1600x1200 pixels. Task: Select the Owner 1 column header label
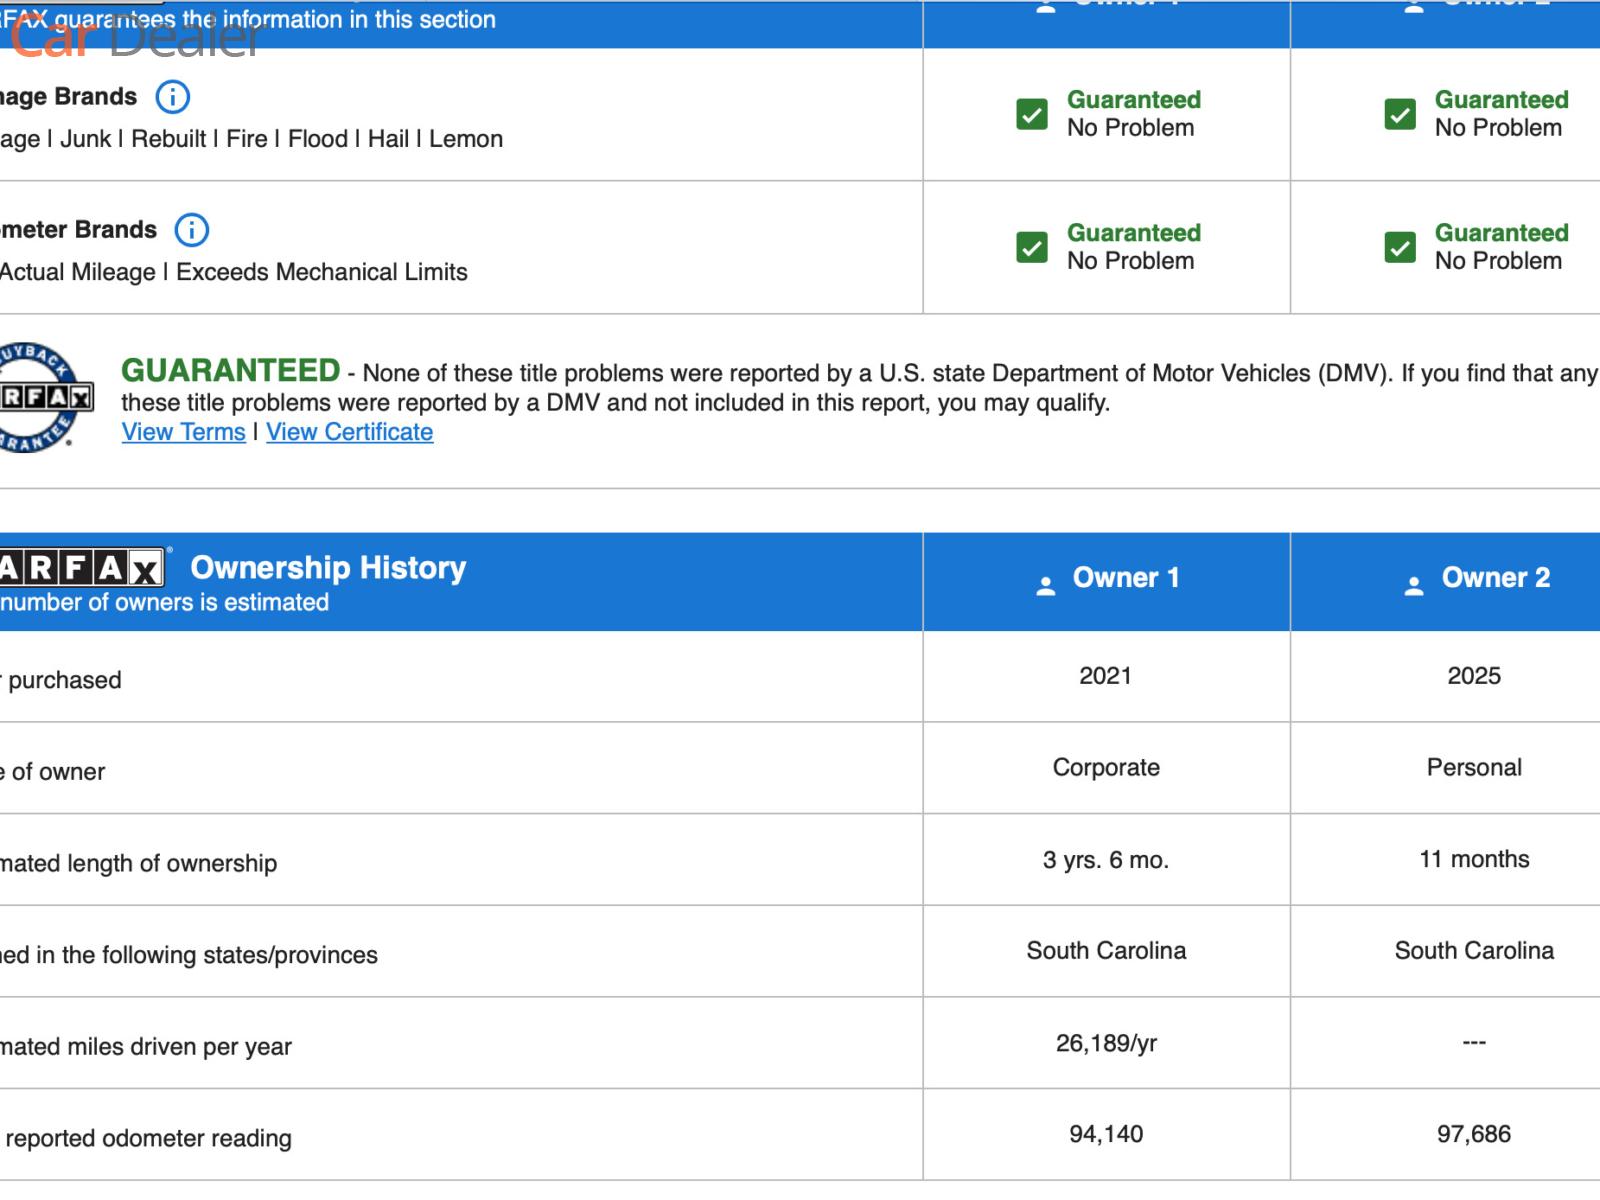1126,578
